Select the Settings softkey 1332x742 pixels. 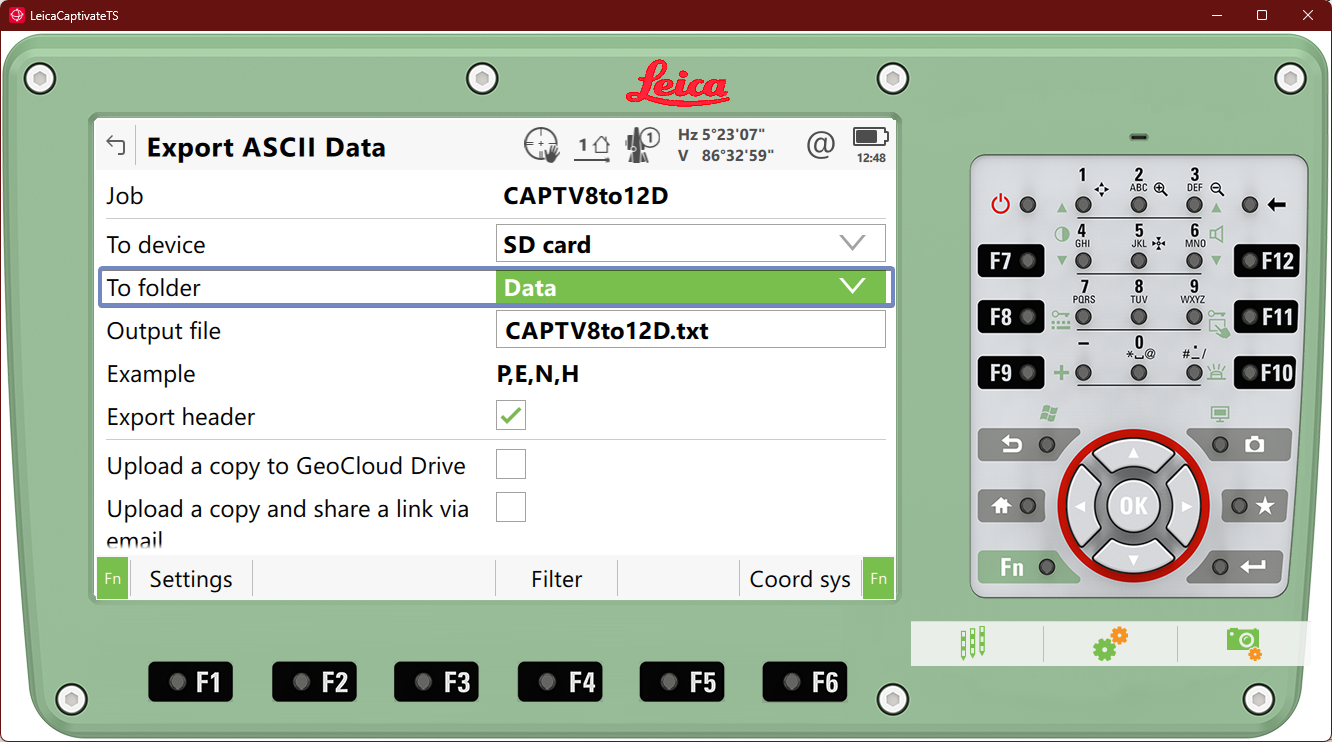tap(190, 579)
